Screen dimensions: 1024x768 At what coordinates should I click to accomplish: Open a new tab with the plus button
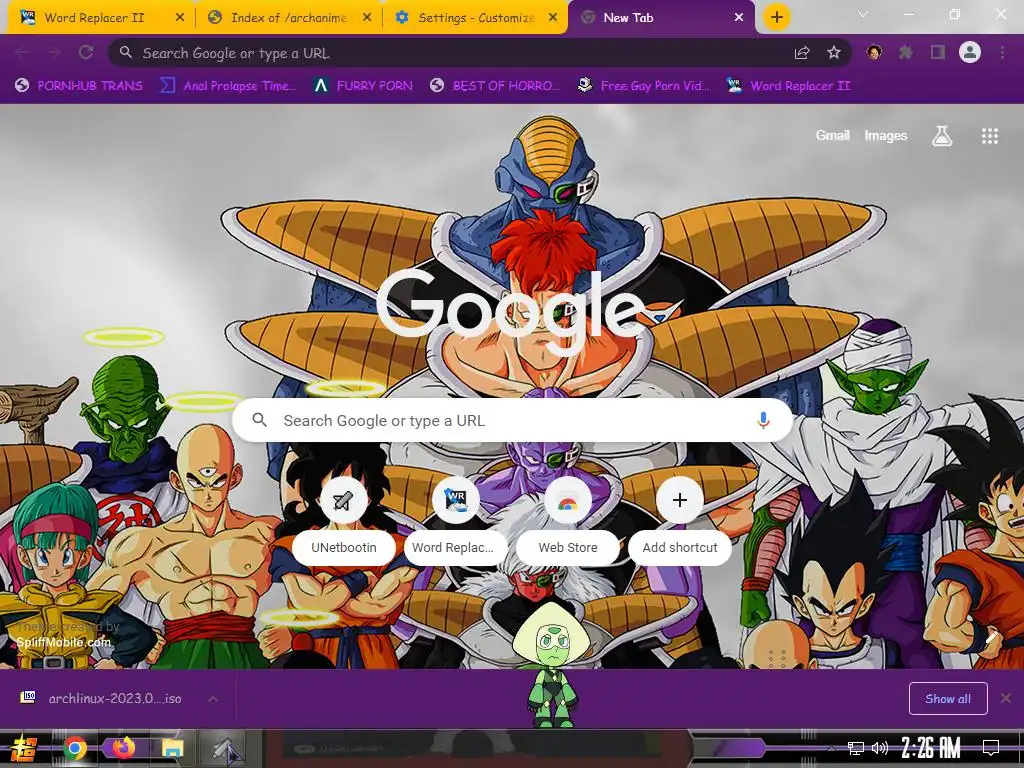coord(776,18)
